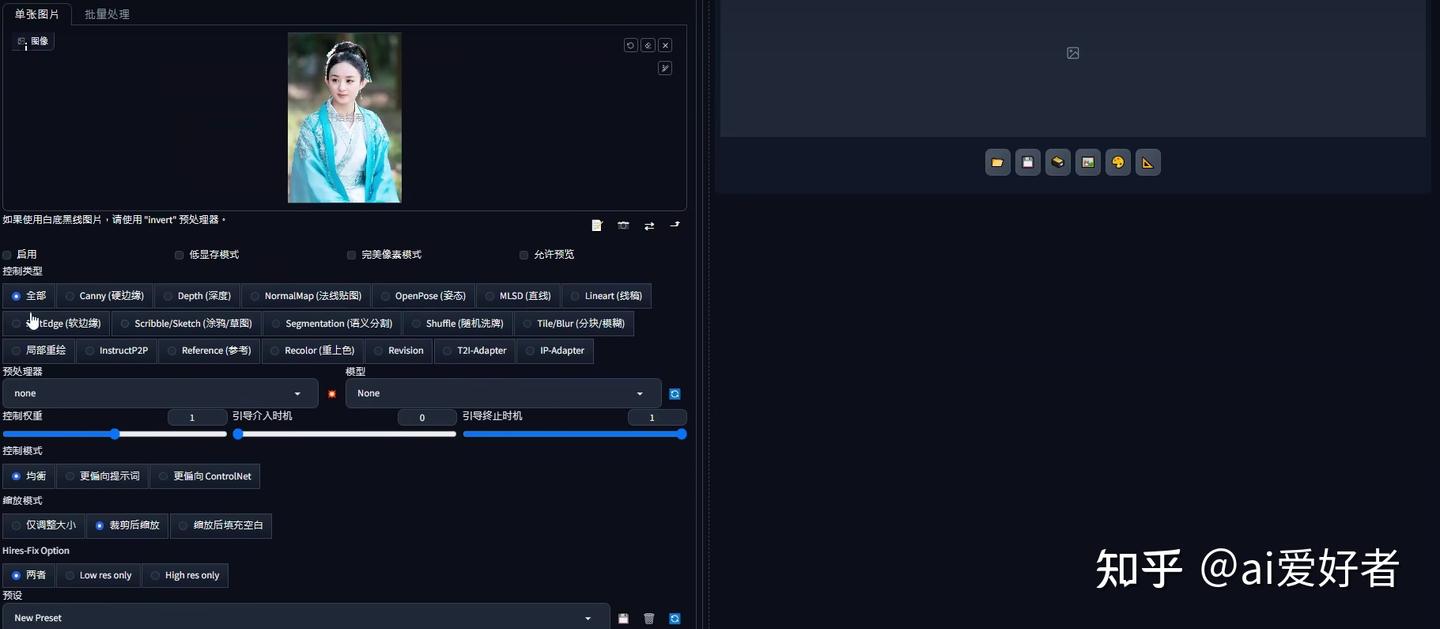Click the 控制权重 slider
This screenshot has height=629, width=1440.
coord(115,434)
